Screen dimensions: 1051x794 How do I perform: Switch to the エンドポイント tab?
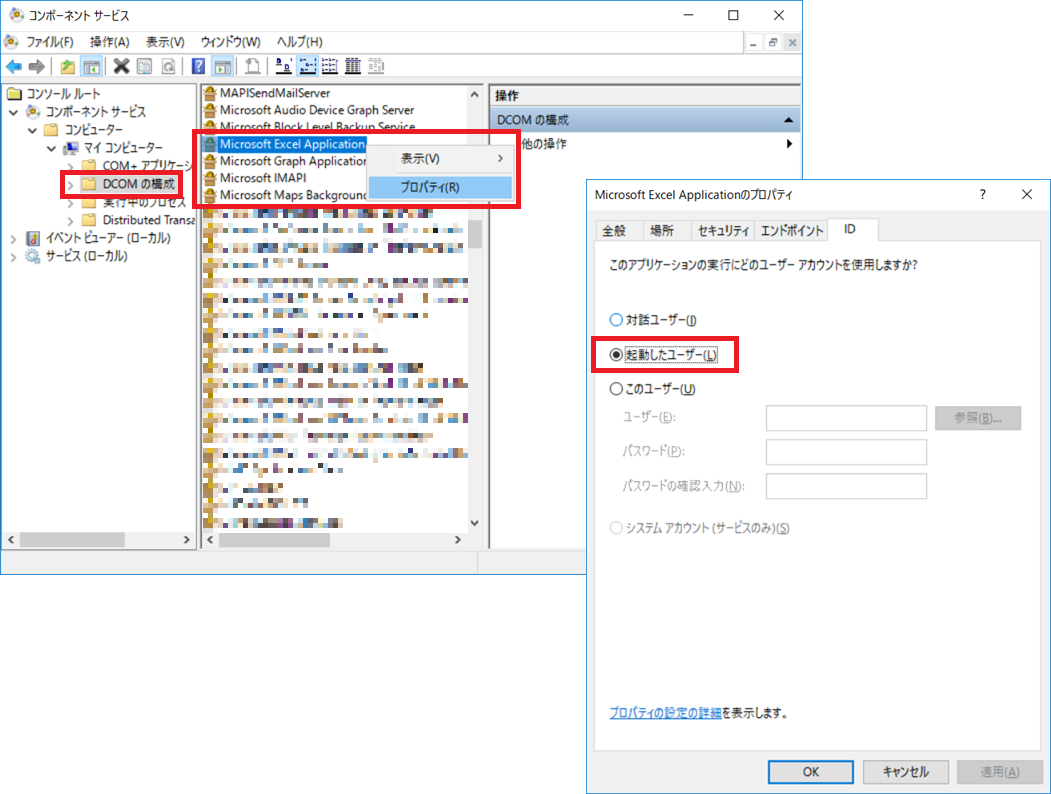(x=792, y=230)
